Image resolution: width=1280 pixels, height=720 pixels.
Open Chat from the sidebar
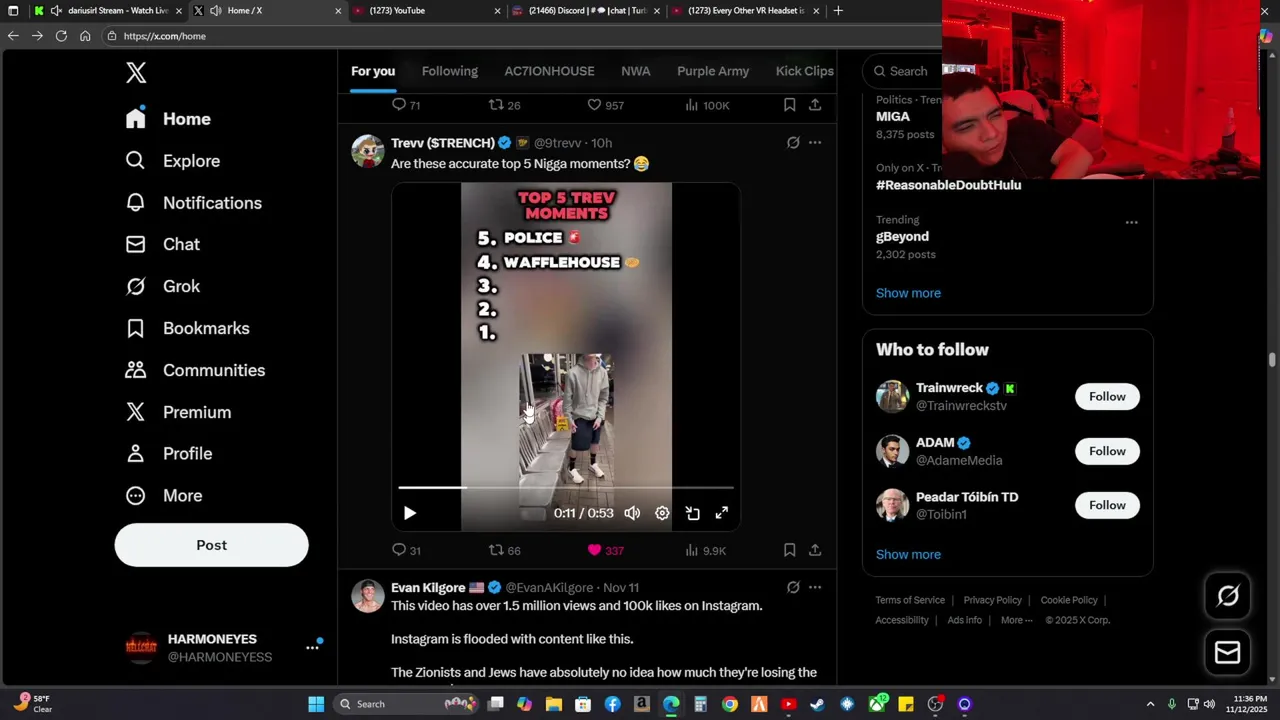(162, 244)
